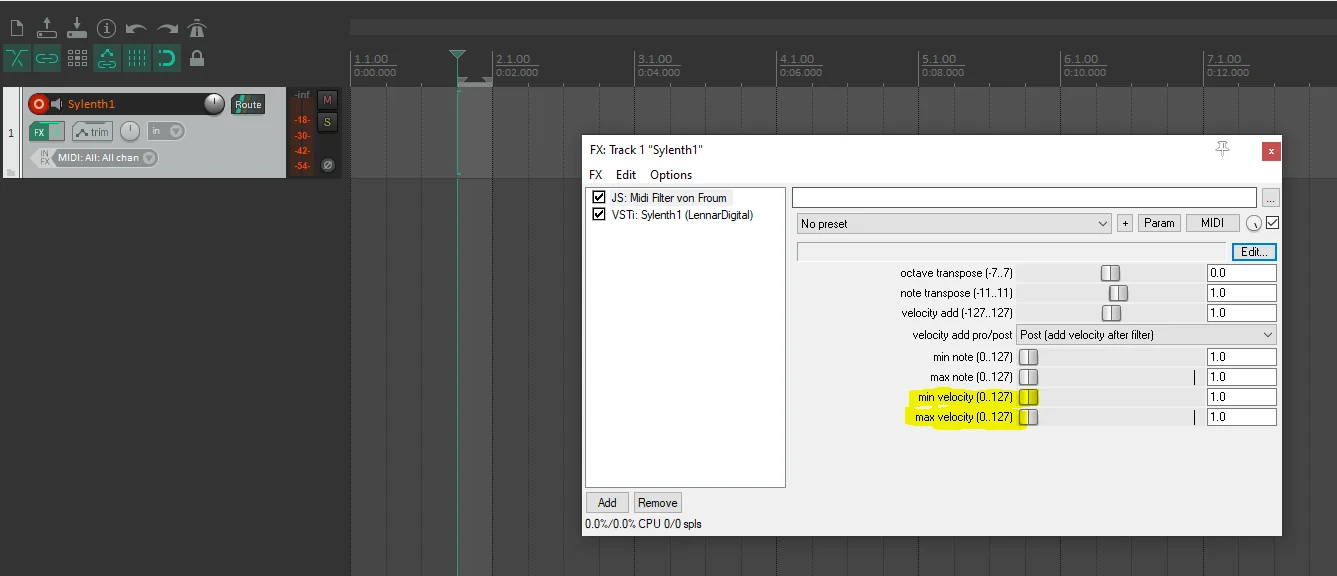Click the Save Project download-arrow icon
This screenshot has height=576, width=1337.
click(77, 28)
